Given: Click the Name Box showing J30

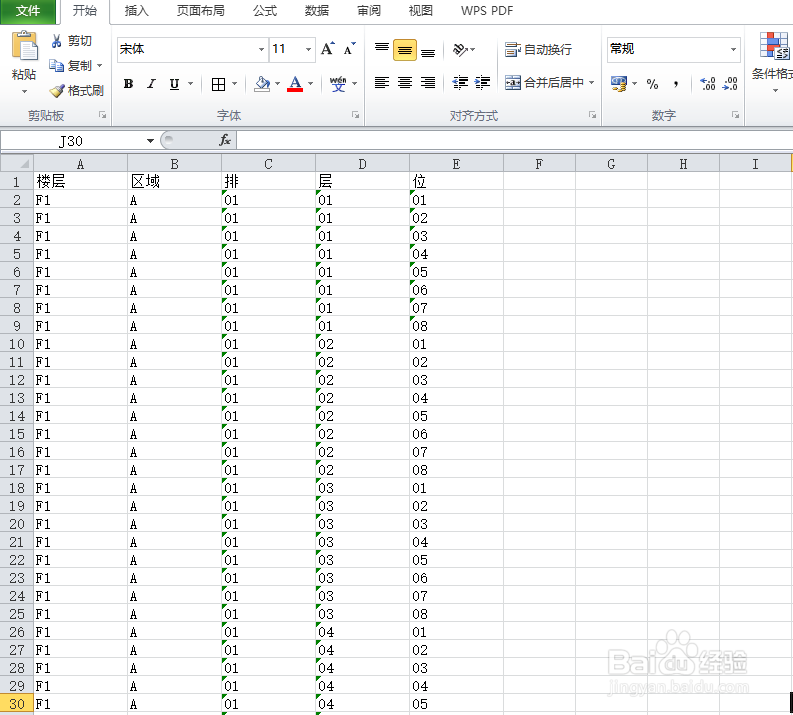Looking at the screenshot, I should coord(71,141).
